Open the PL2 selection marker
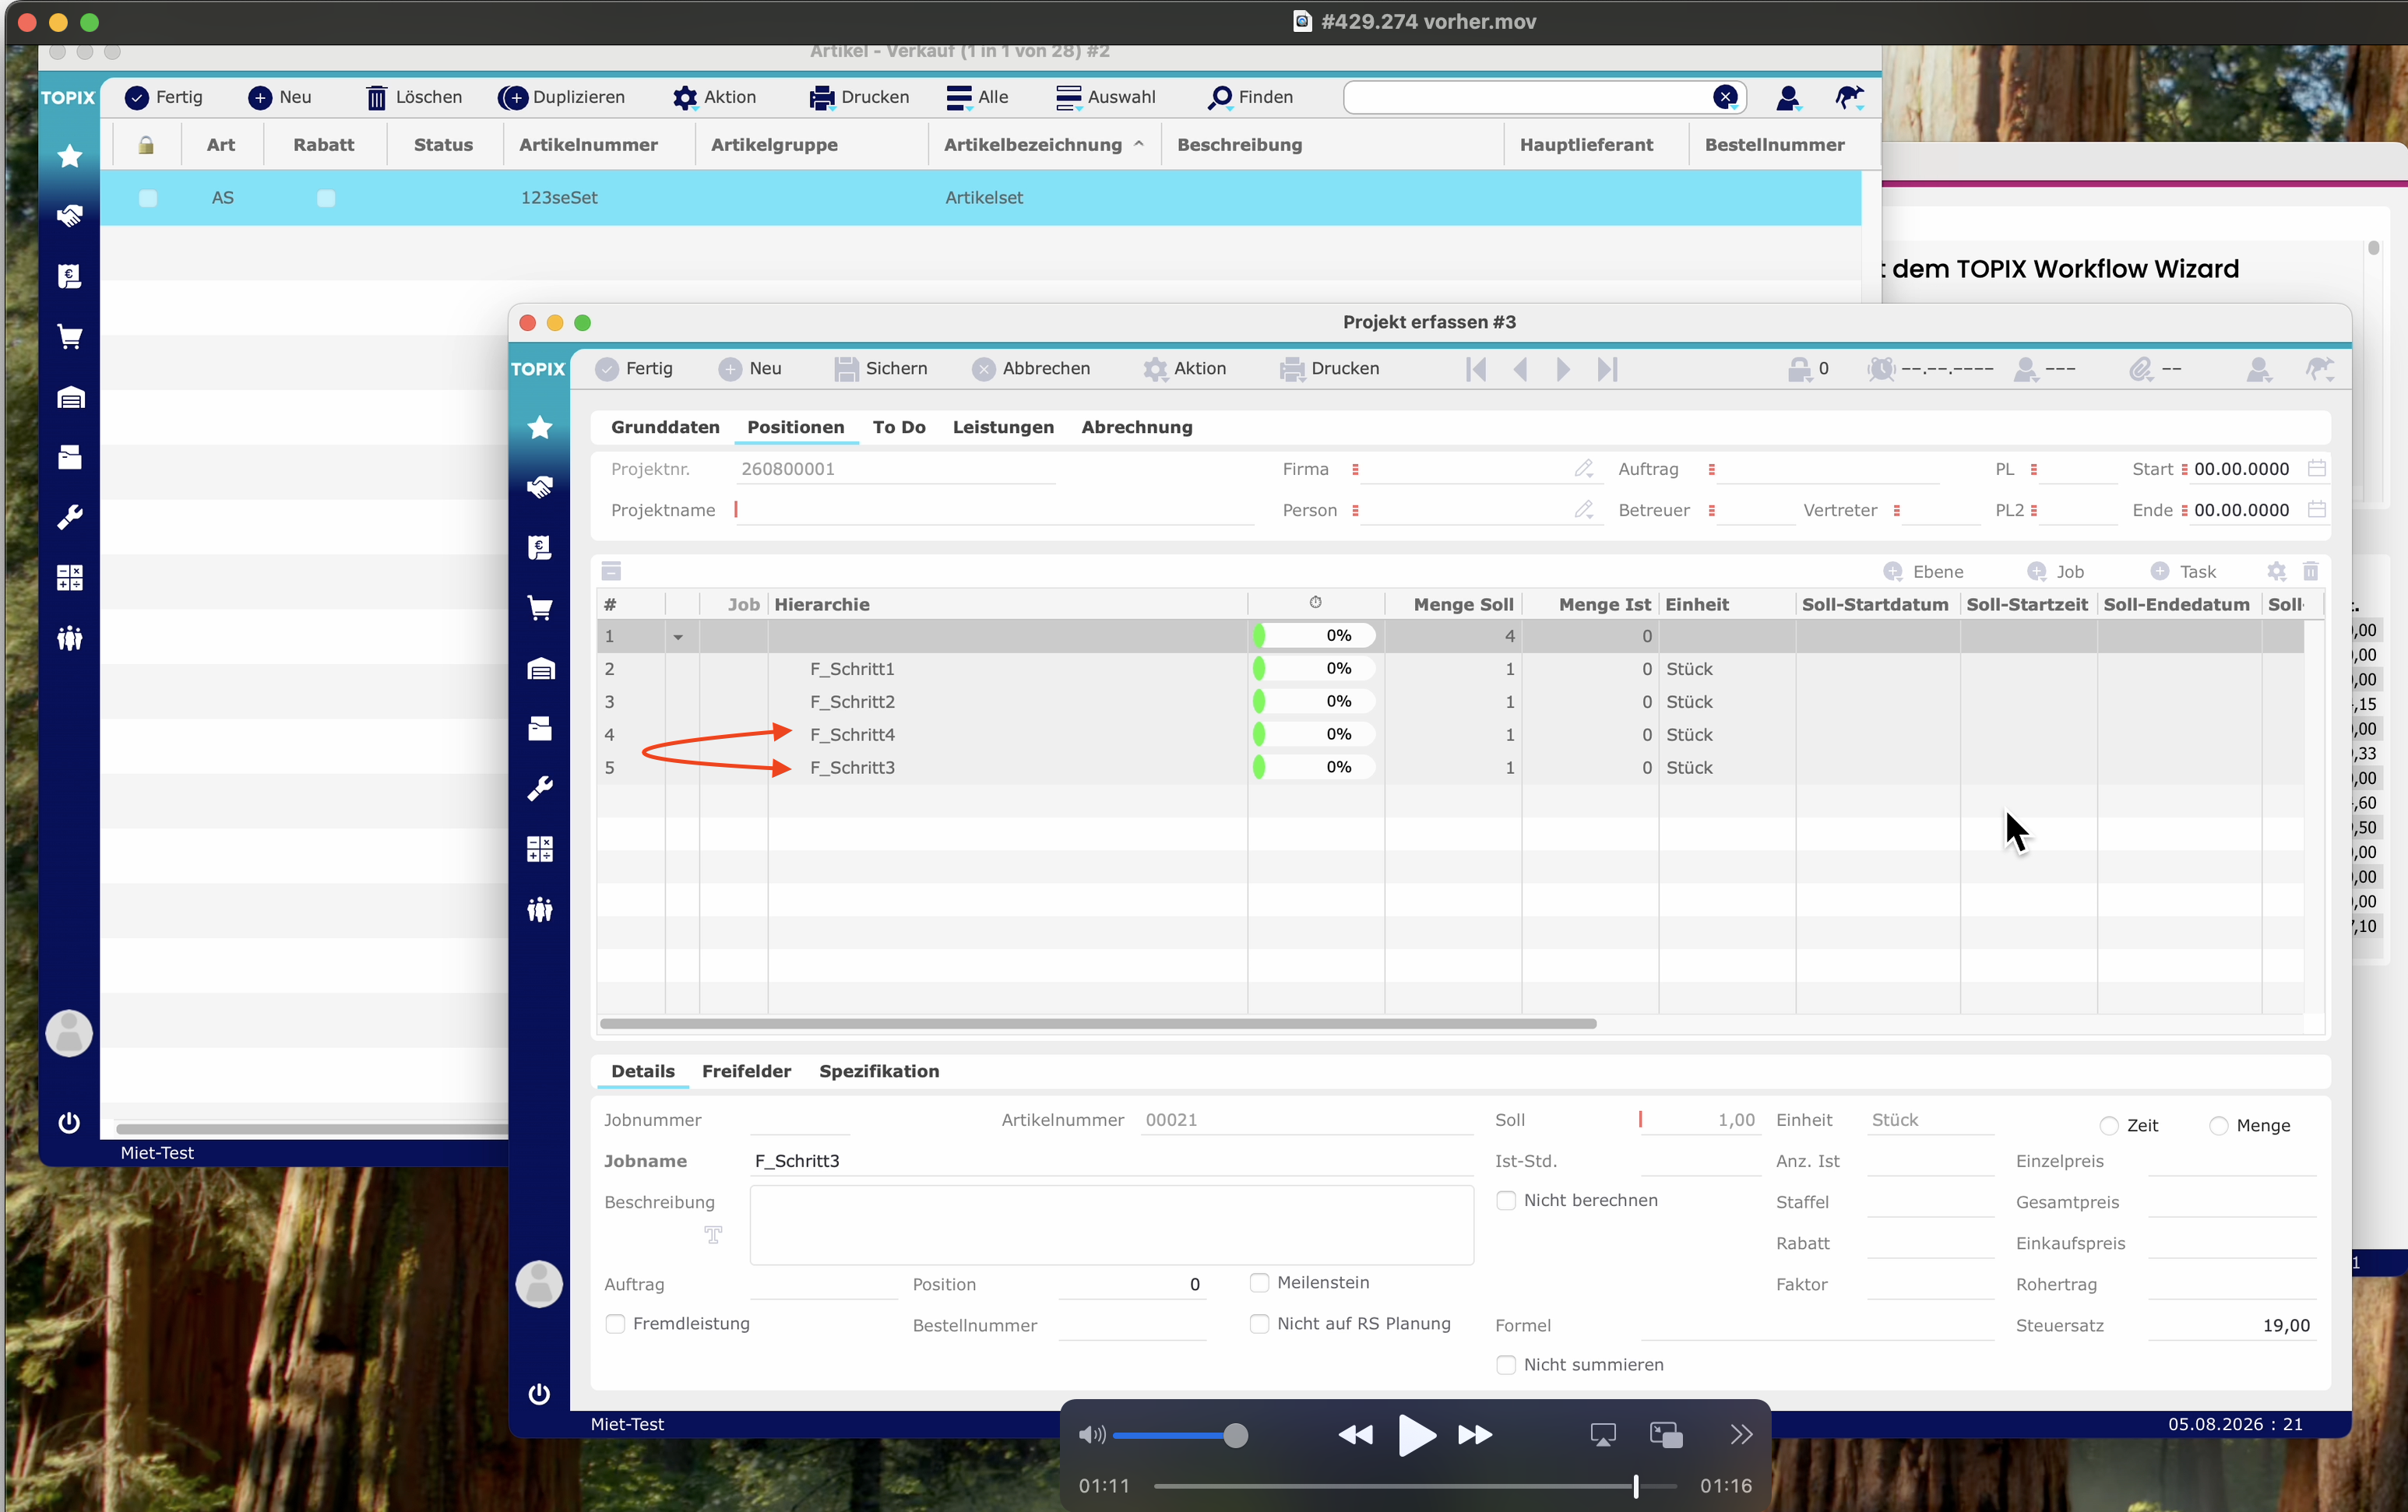Viewport: 2408px width, 1512px height. click(2033, 510)
